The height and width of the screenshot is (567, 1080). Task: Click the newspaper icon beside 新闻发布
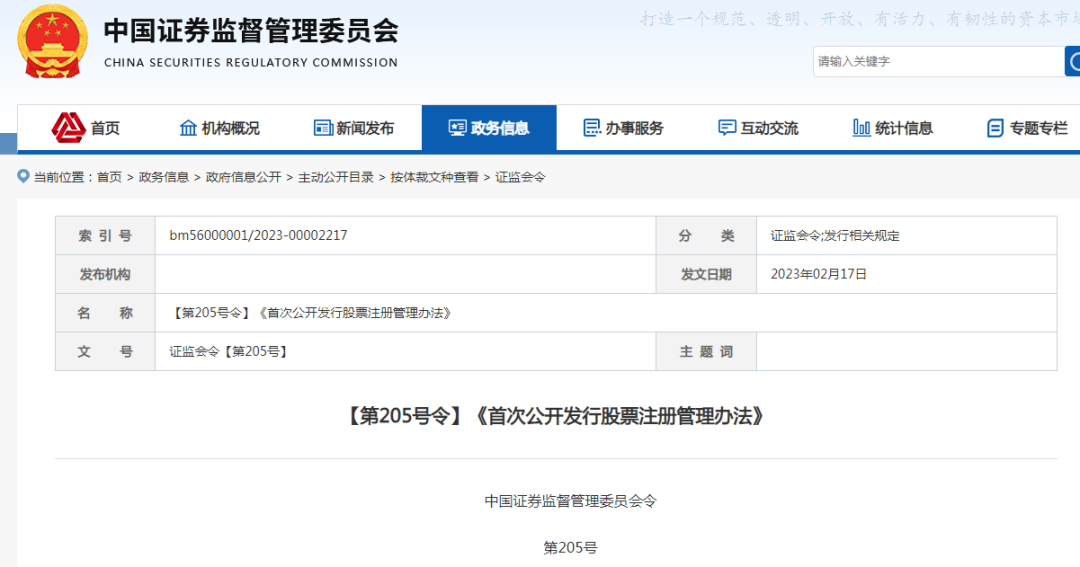coord(323,127)
